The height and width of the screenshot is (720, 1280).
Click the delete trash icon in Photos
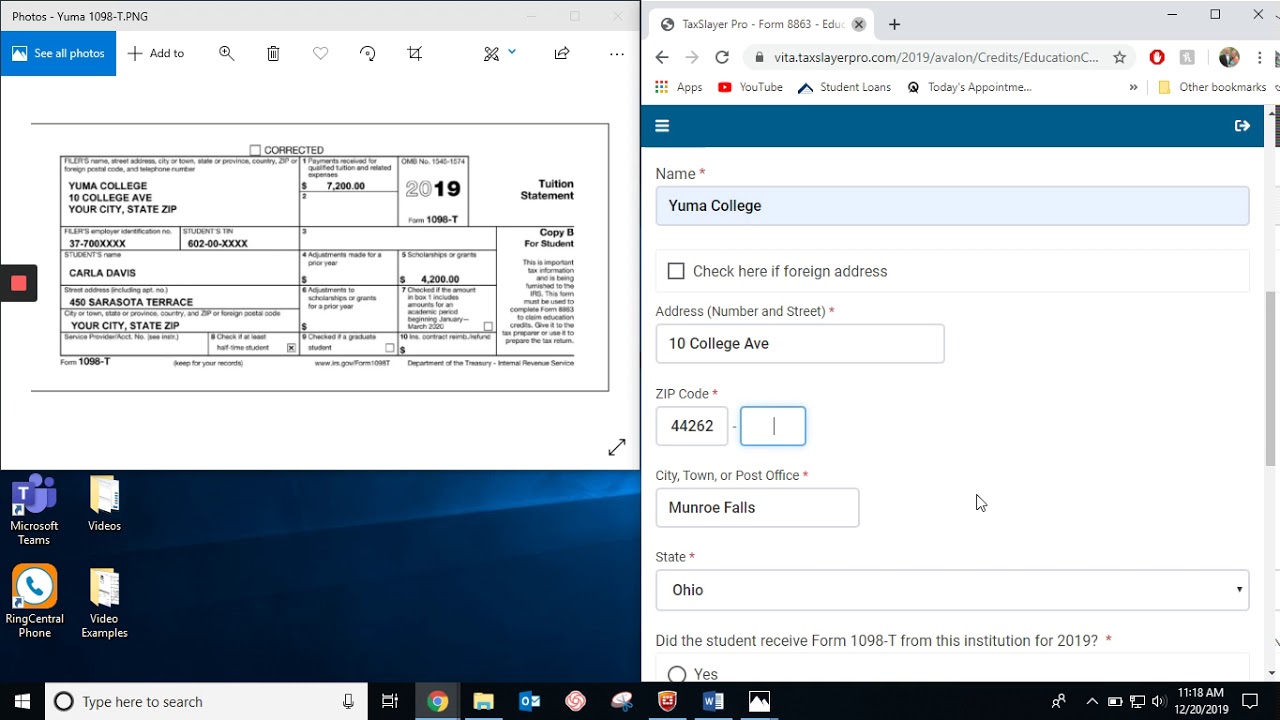click(x=273, y=53)
